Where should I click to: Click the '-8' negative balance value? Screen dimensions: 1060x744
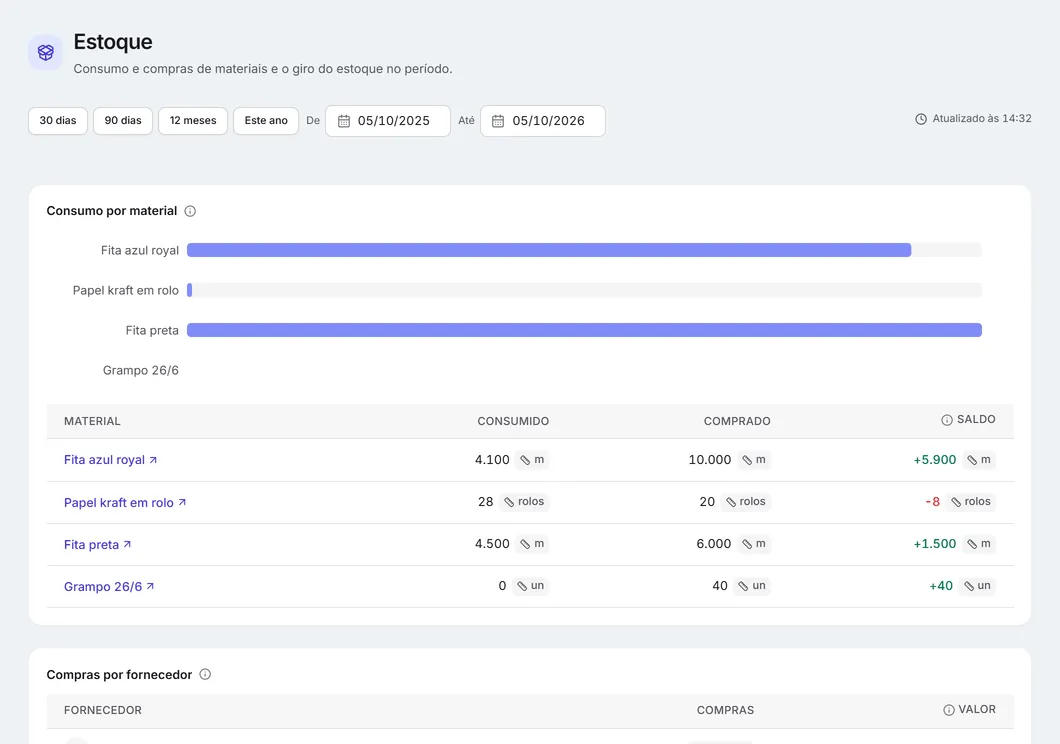(933, 501)
